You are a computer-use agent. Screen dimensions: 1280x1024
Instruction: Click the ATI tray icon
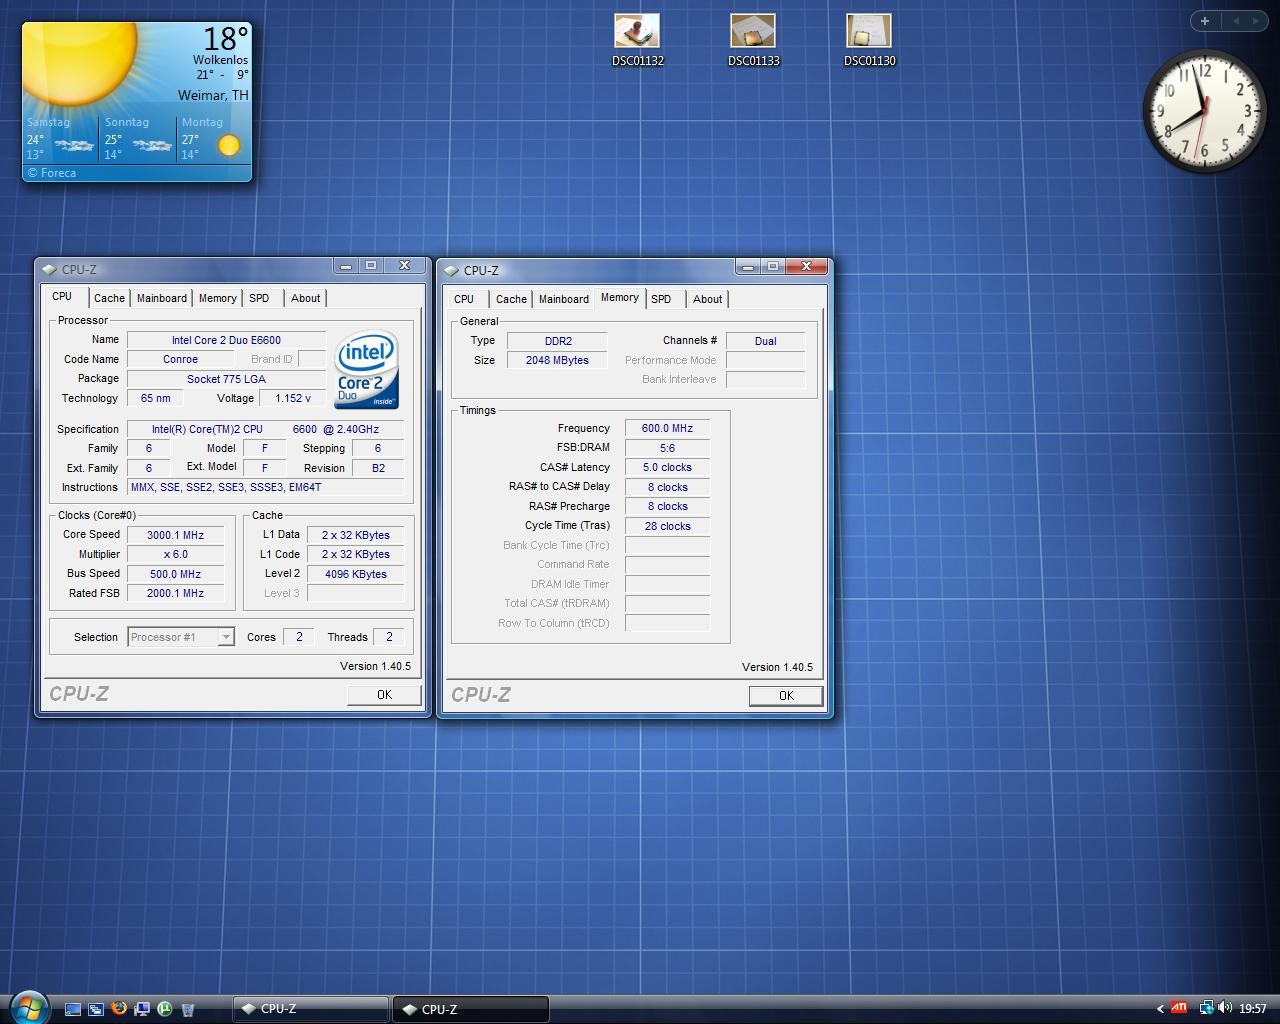[1180, 1008]
